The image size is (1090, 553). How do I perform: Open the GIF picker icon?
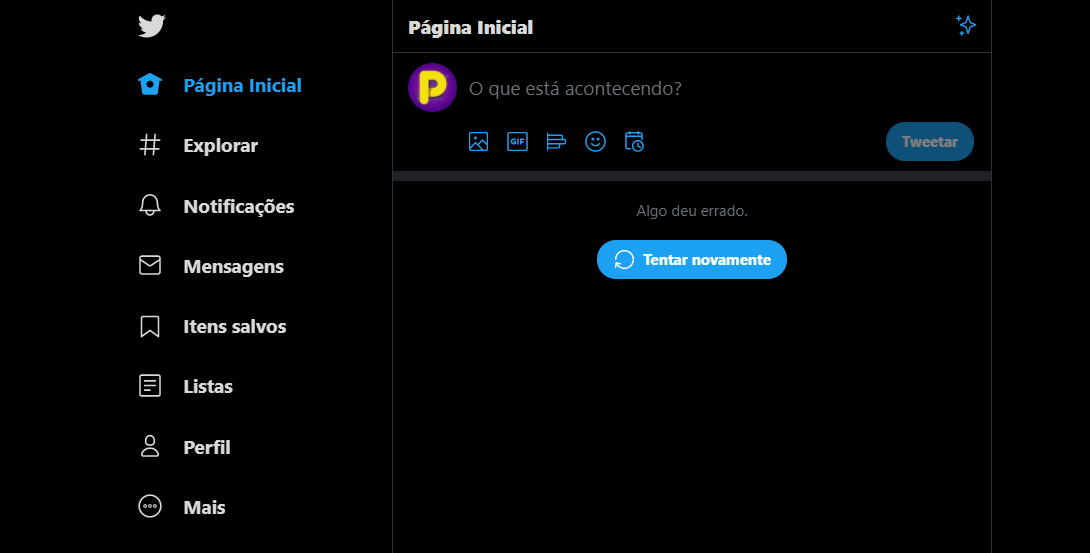(x=517, y=142)
